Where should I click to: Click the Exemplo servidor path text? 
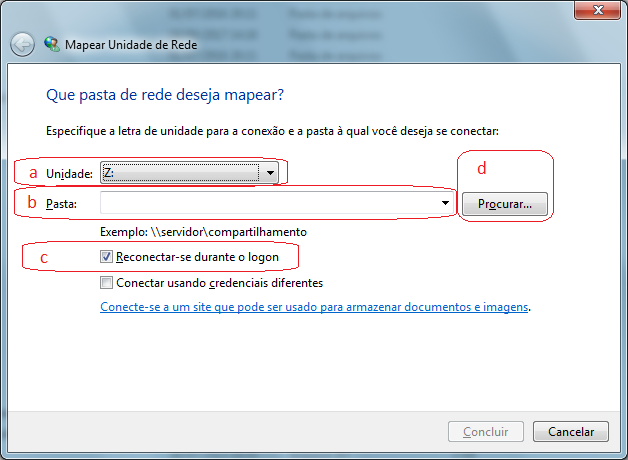point(203,232)
